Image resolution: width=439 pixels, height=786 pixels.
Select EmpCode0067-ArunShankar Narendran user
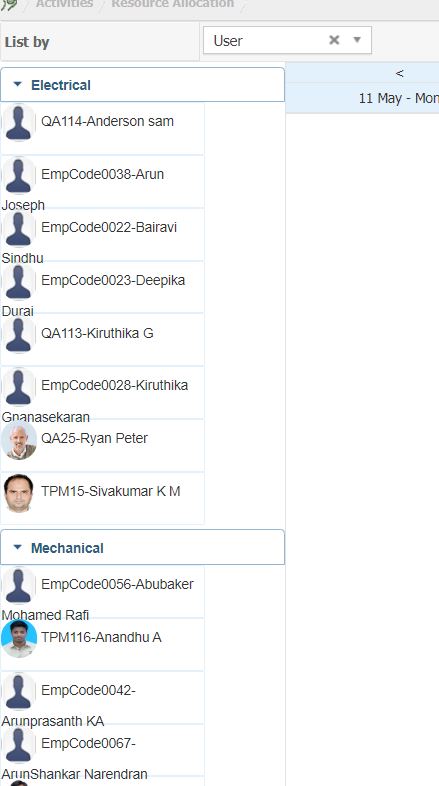102,751
